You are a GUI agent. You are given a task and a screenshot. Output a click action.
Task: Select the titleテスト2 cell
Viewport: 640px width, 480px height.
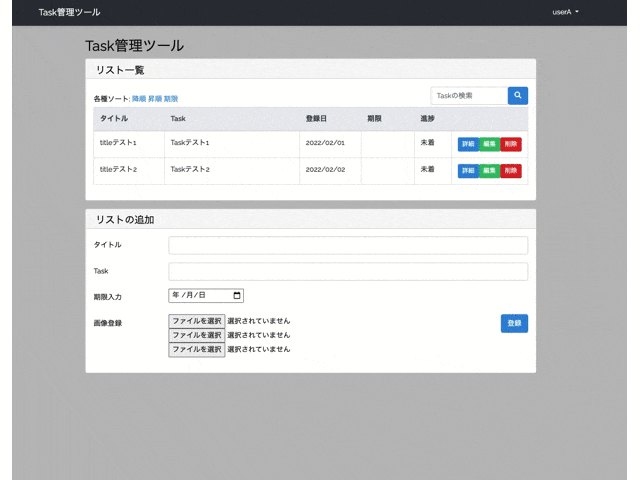(129, 171)
